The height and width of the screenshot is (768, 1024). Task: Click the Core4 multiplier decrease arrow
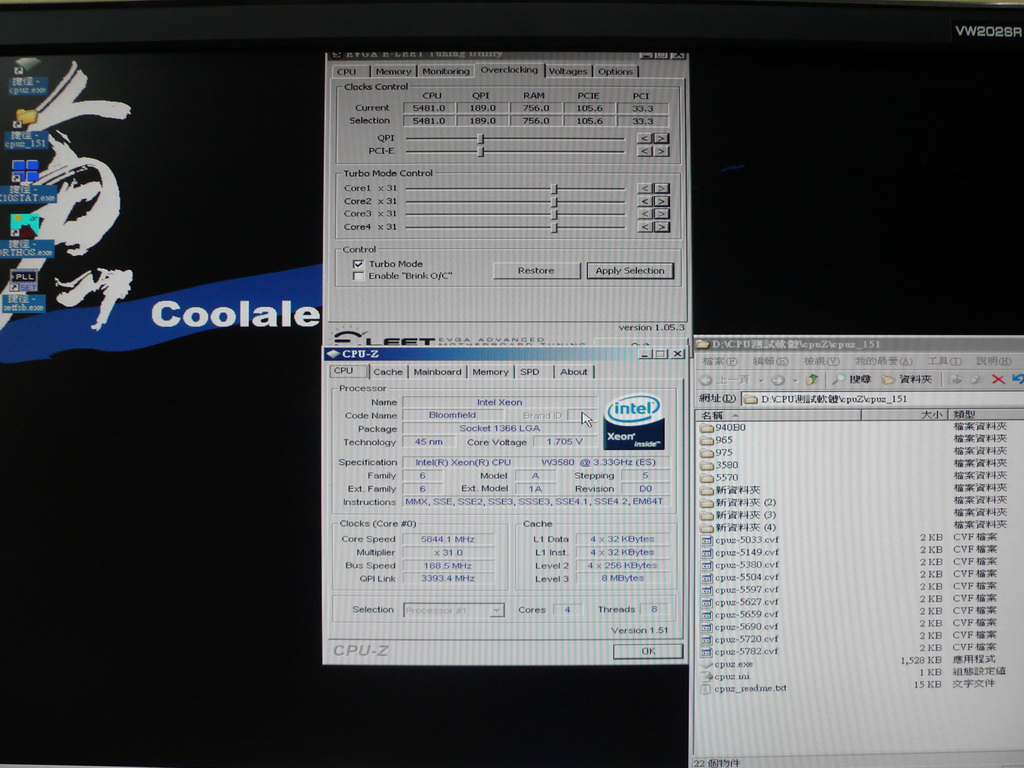[x=645, y=227]
